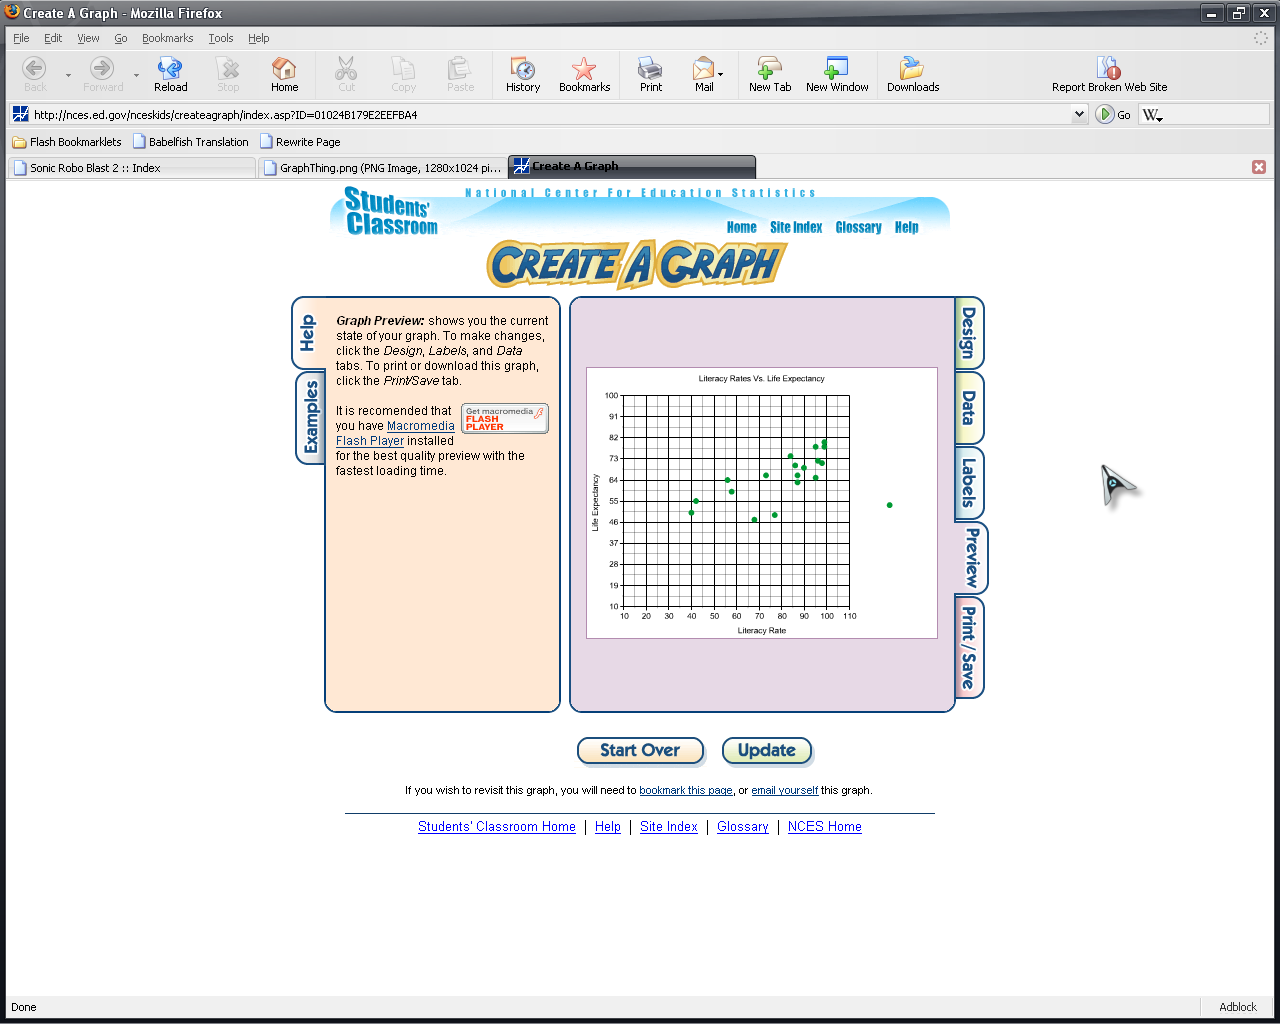Viewport: 1280px width, 1024px height.
Task: Open a New Tab from toolbar
Action: pyautogui.click(x=769, y=69)
